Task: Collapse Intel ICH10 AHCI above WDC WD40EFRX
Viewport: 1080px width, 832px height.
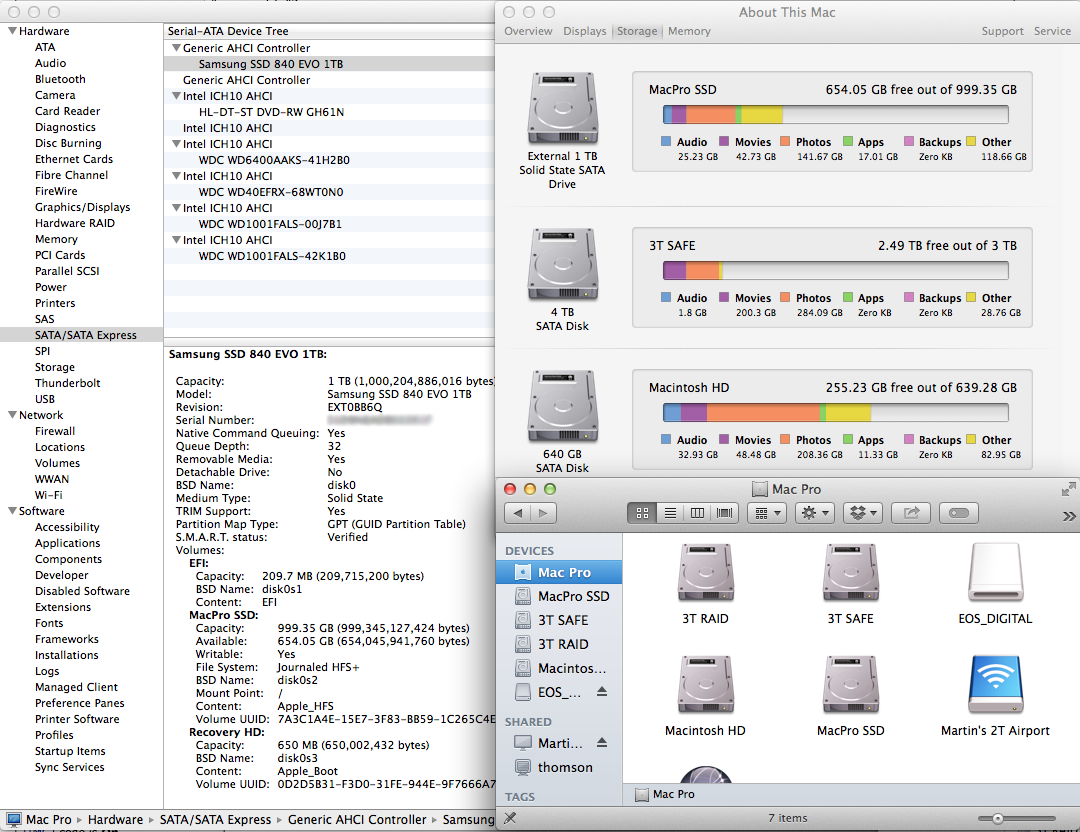Action: [176, 176]
